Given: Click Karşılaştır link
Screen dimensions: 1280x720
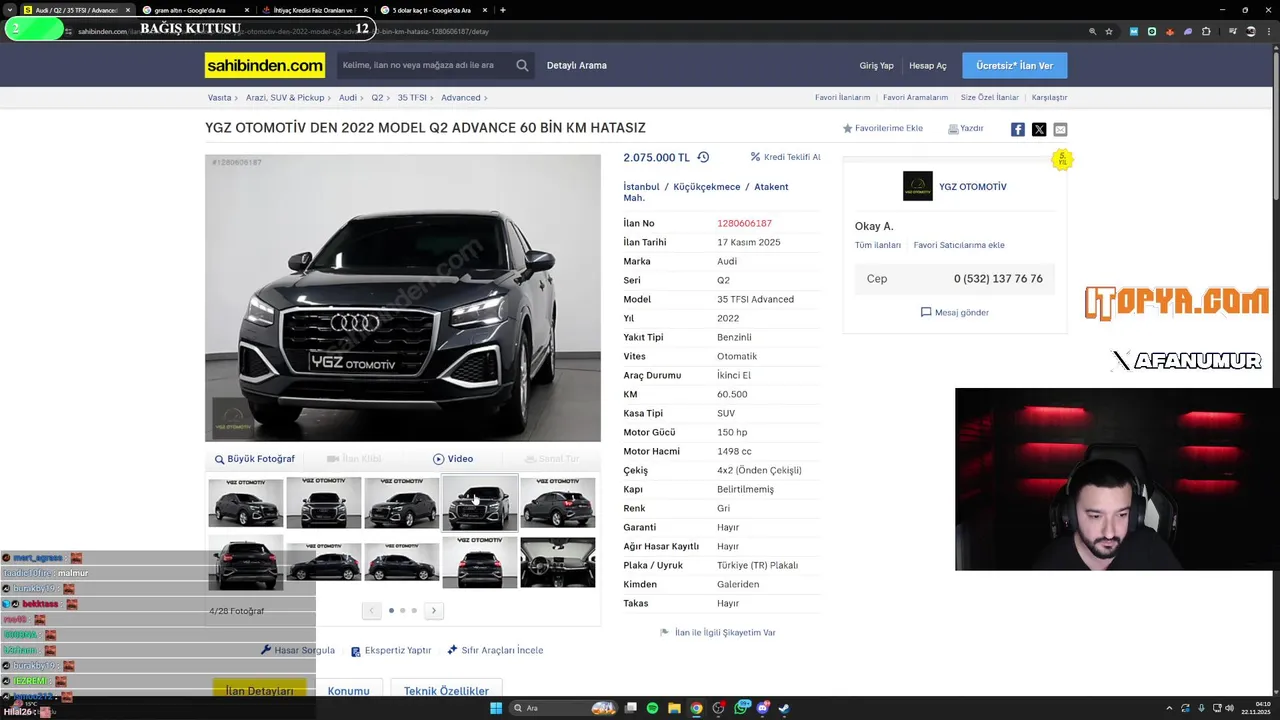Looking at the screenshot, I should (x=1049, y=98).
